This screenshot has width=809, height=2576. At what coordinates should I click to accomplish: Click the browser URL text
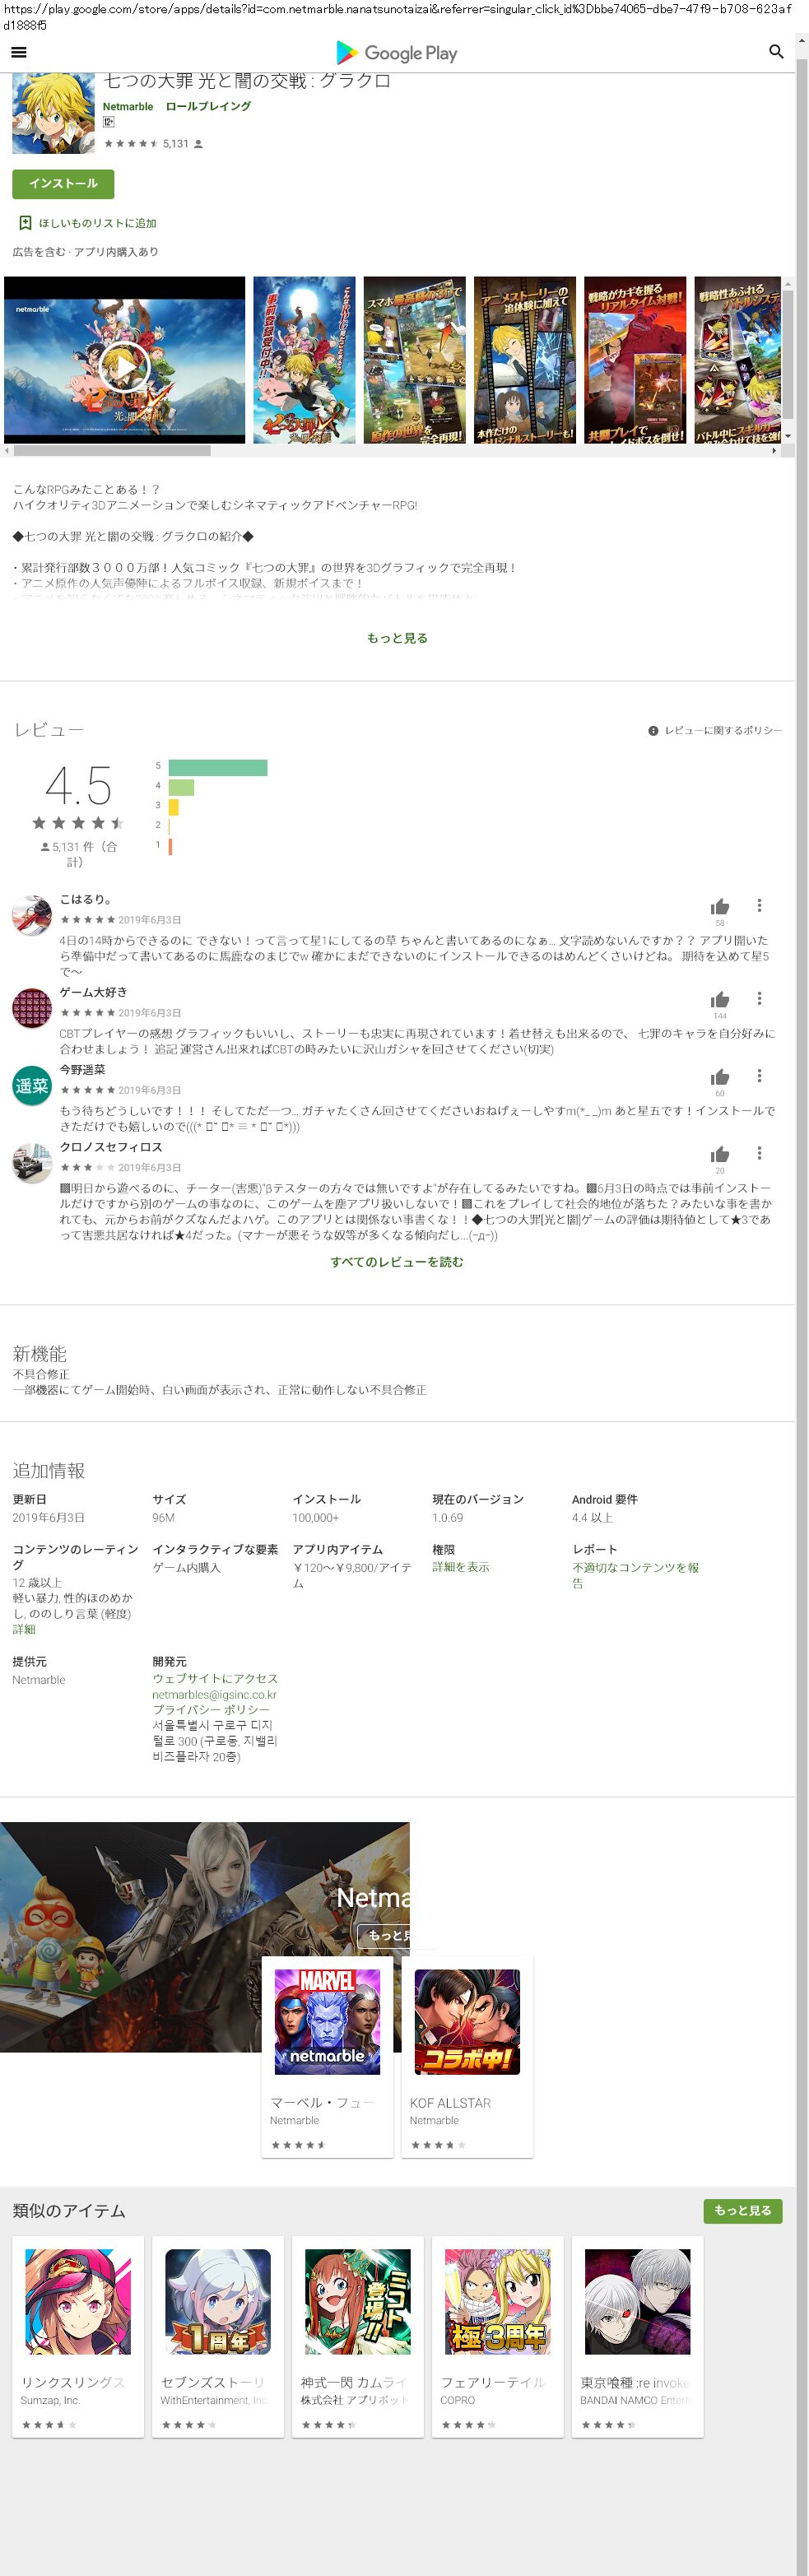click(397, 16)
